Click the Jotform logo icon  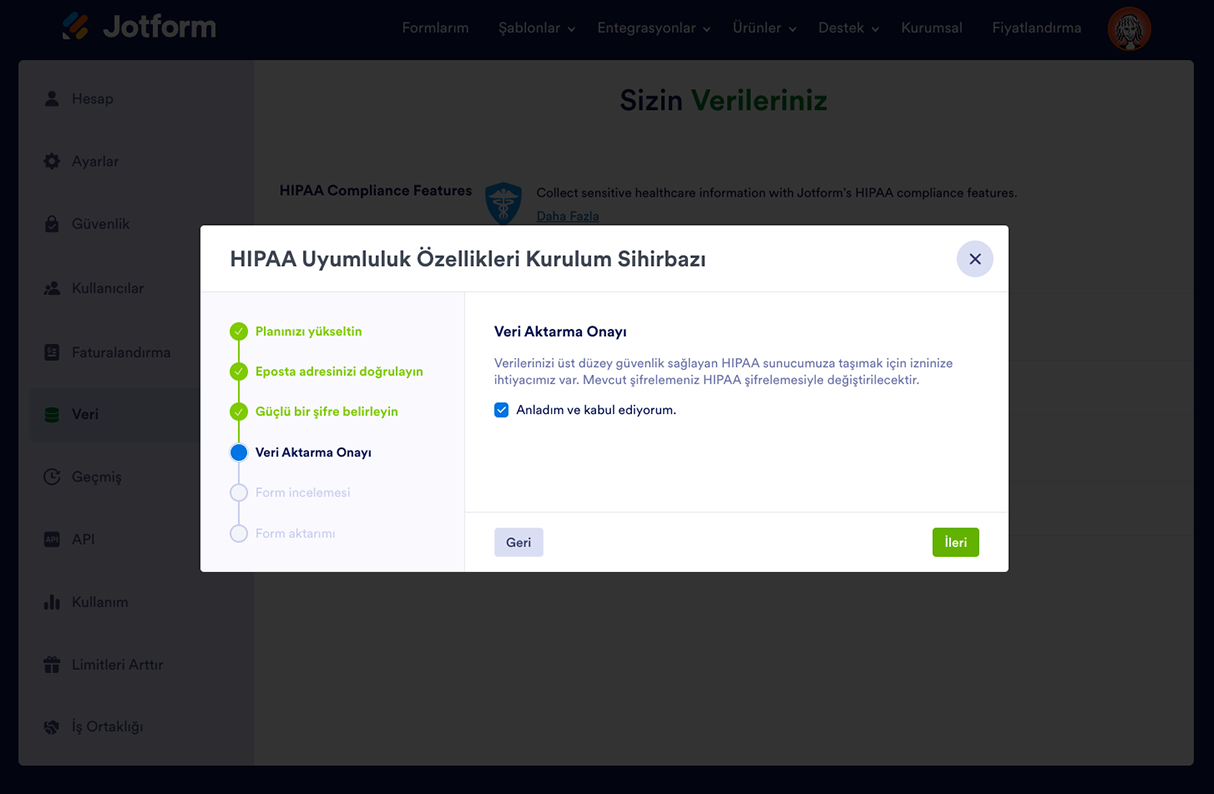point(75,26)
